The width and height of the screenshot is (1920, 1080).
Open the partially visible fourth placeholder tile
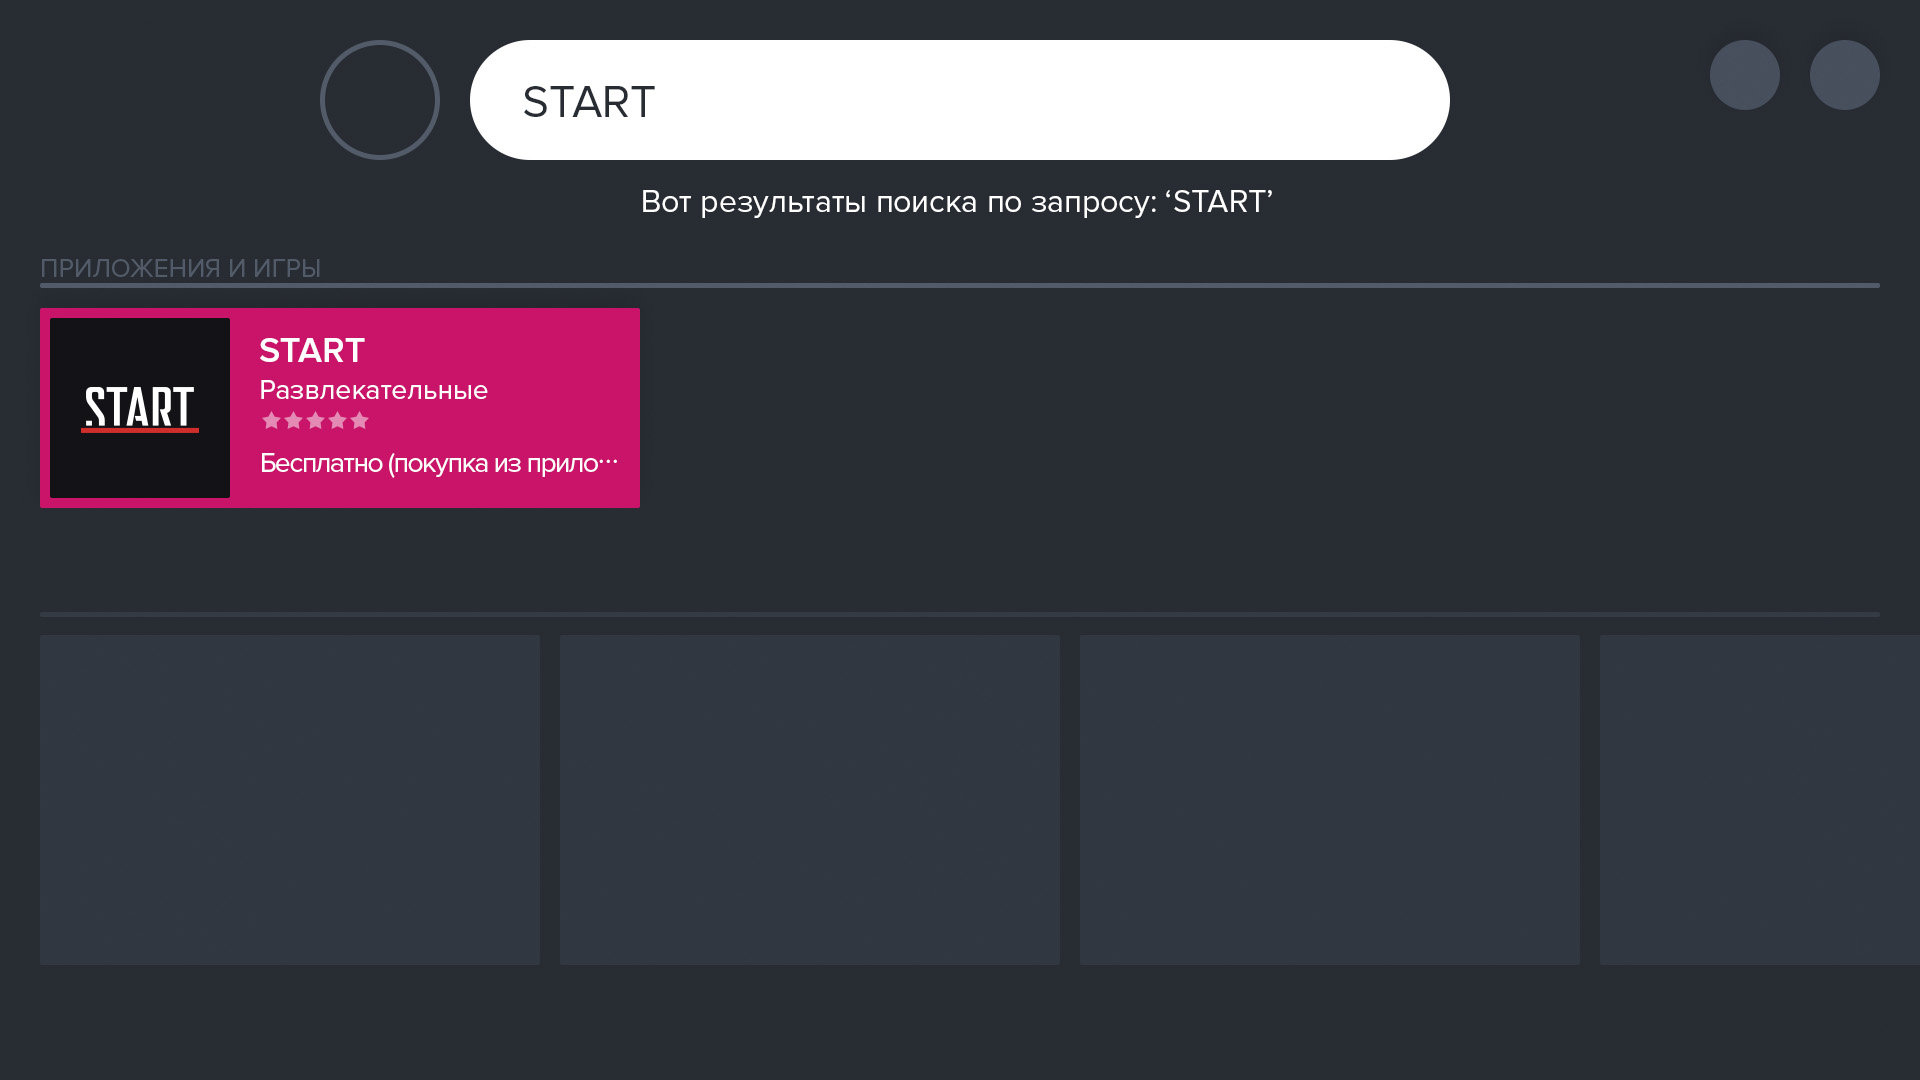tap(1760, 800)
